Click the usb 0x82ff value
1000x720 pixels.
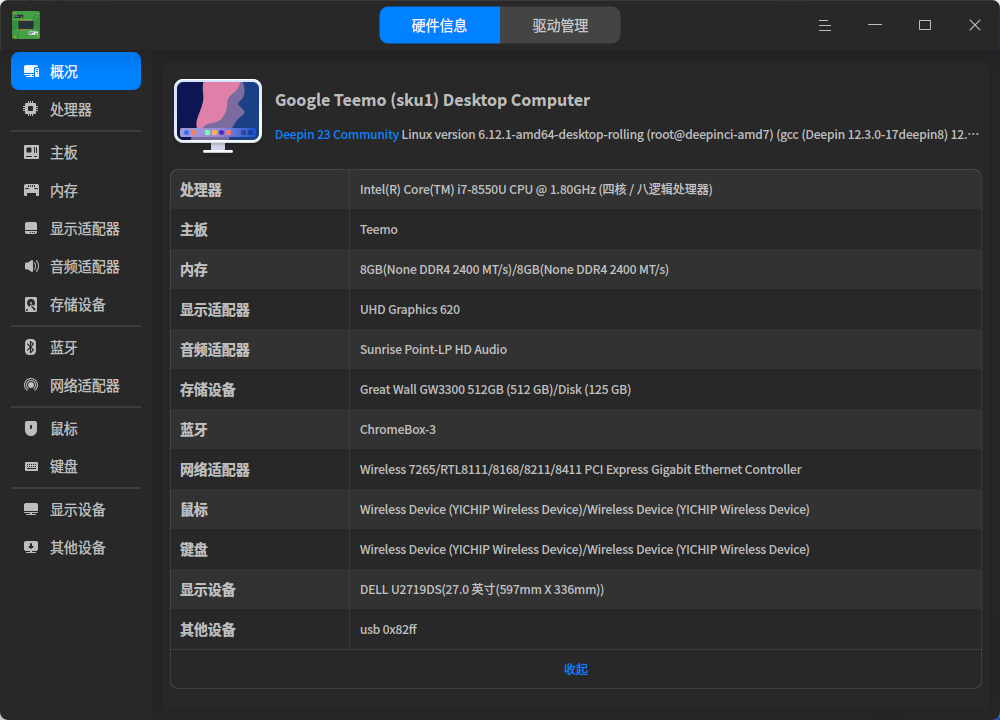point(388,629)
